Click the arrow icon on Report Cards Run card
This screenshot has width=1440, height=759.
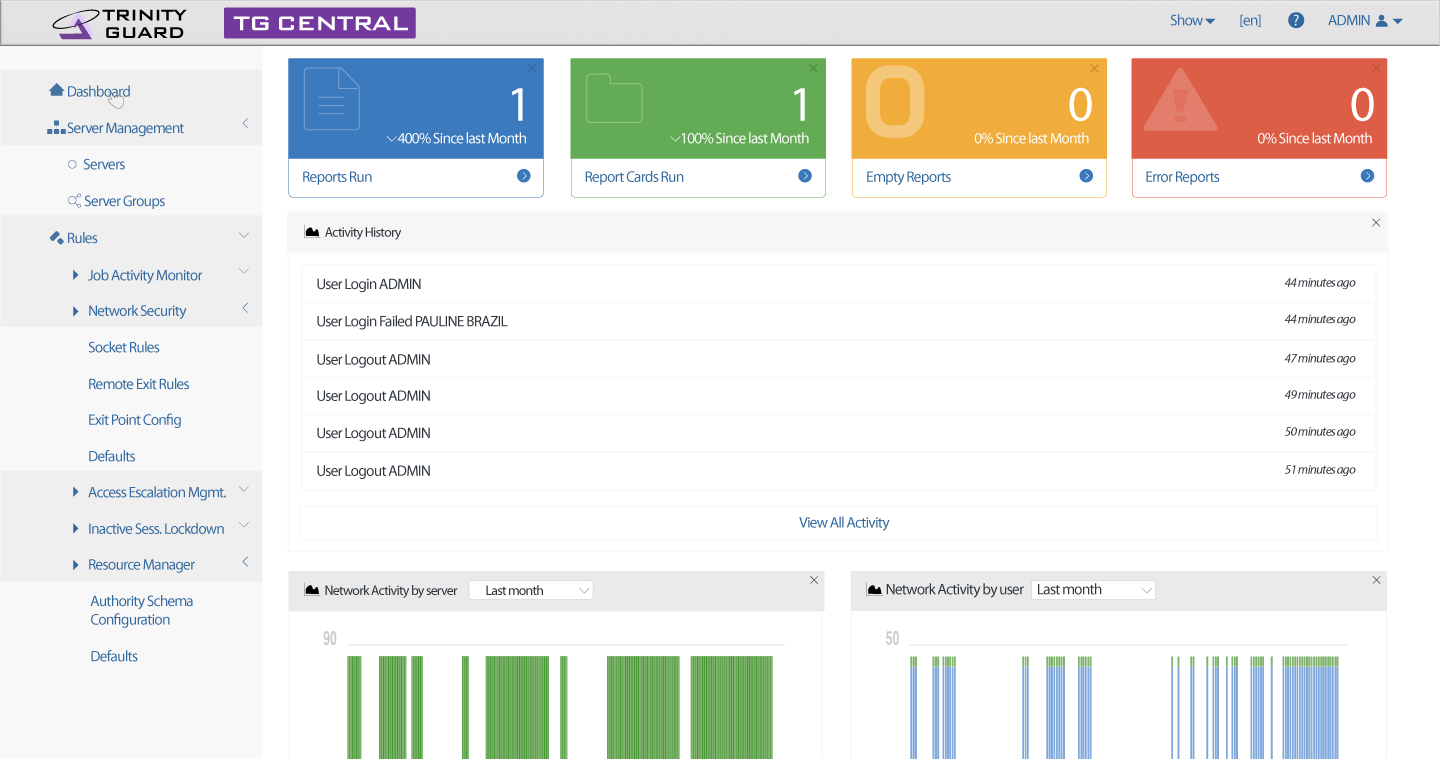(805, 175)
